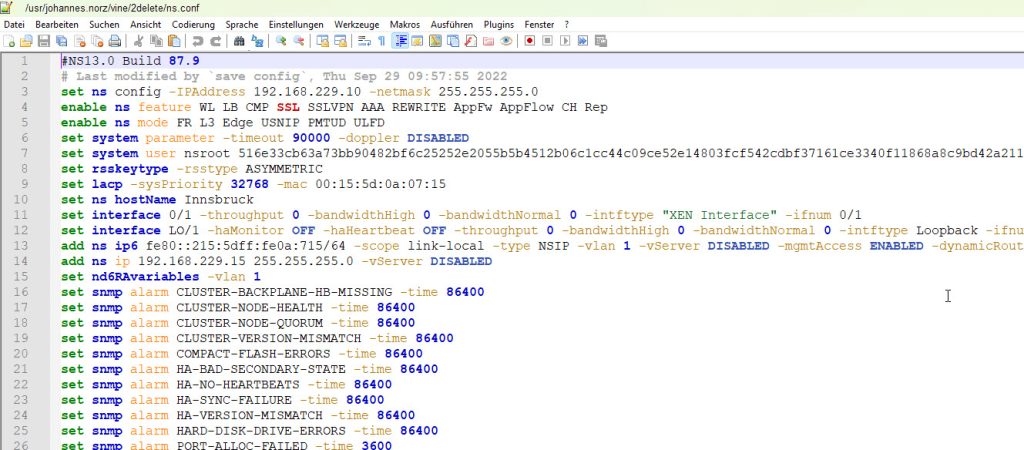Toggle file monitoring with the eye icon
Viewport: 1024px width, 450px height.
[506, 41]
